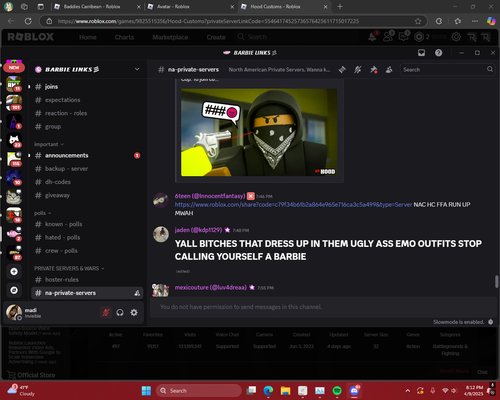Open Roblox Charts menu item
The width and height of the screenshot is (500, 400).
124,37
